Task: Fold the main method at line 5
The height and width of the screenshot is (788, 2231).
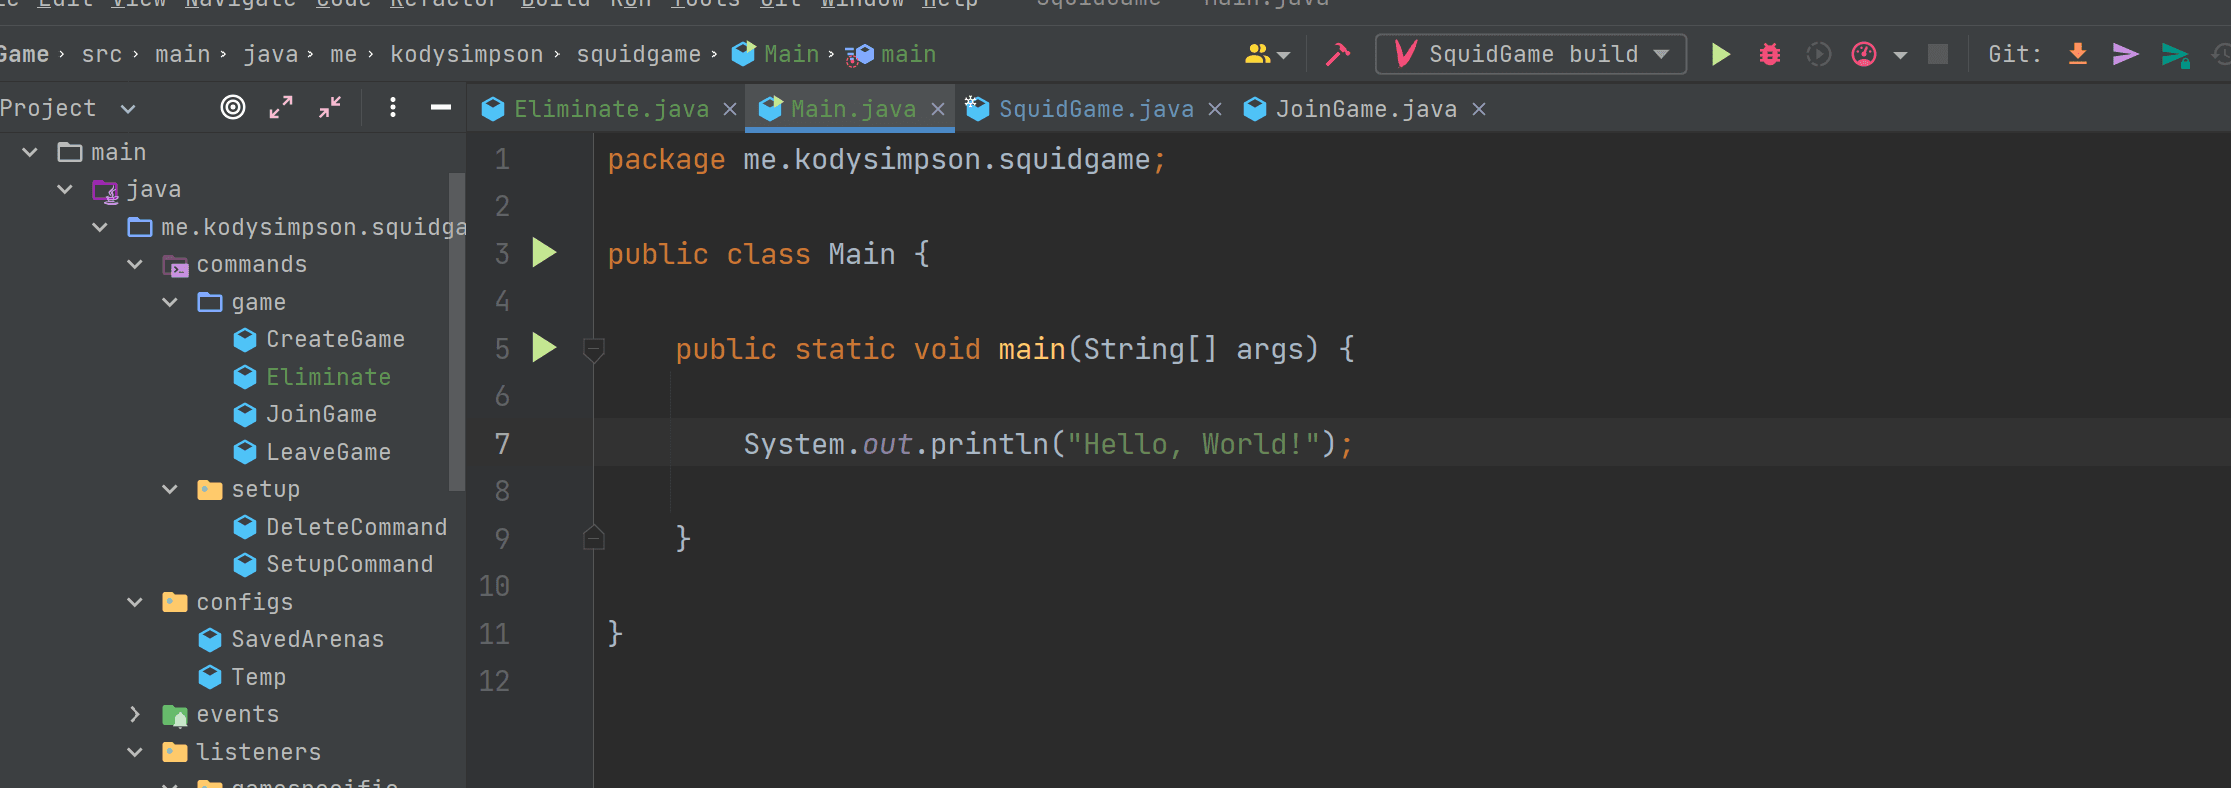Action: click(x=593, y=349)
